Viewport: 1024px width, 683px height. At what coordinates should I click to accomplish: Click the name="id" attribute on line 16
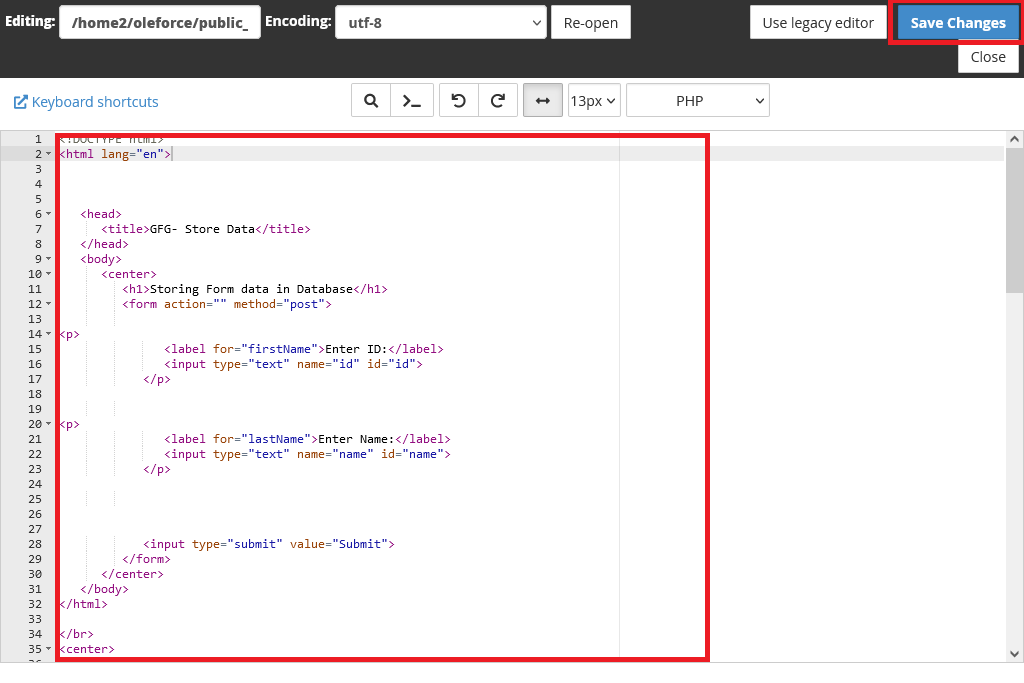pyautogui.click(x=328, y=364)
